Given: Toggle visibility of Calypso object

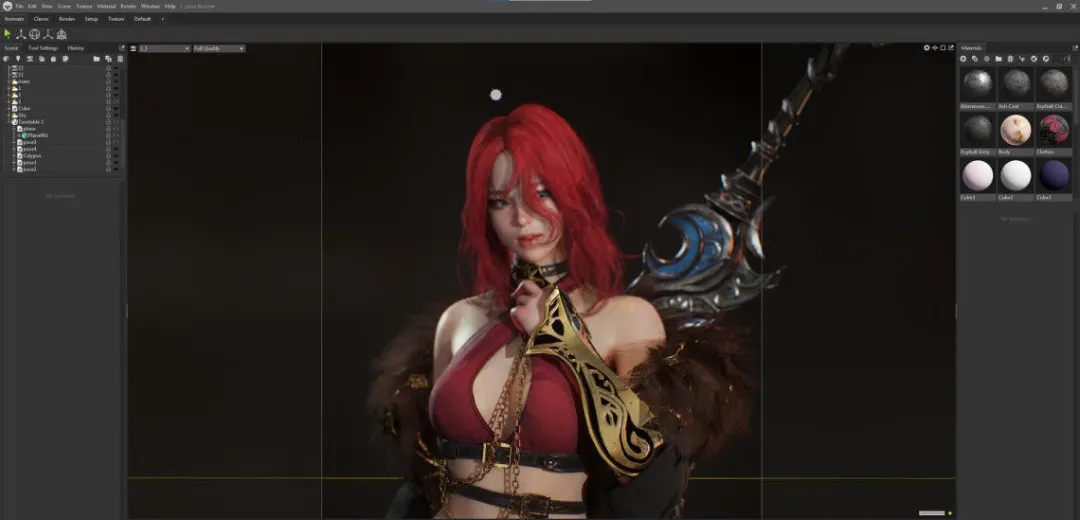Looking at the screenshot, I should (x=116, y=156).
